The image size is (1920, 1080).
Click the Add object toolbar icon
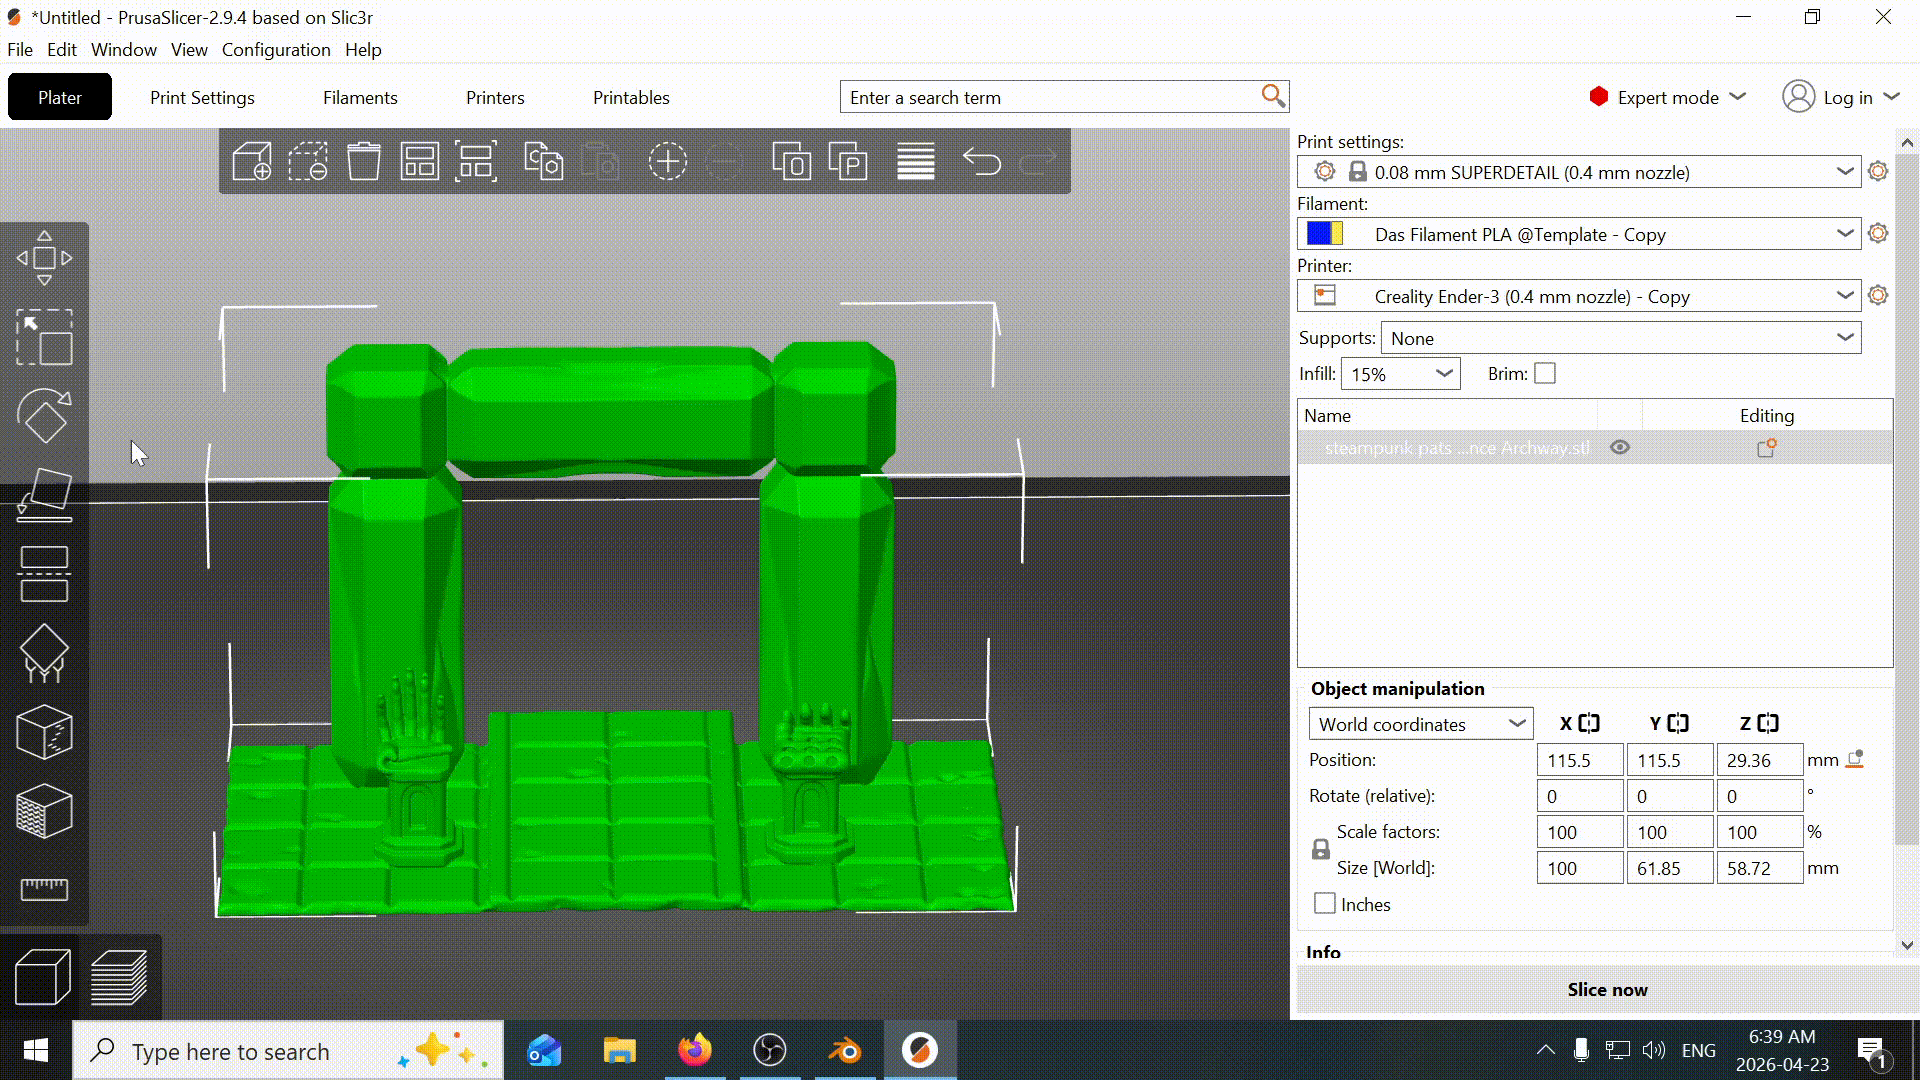(252, 161)
